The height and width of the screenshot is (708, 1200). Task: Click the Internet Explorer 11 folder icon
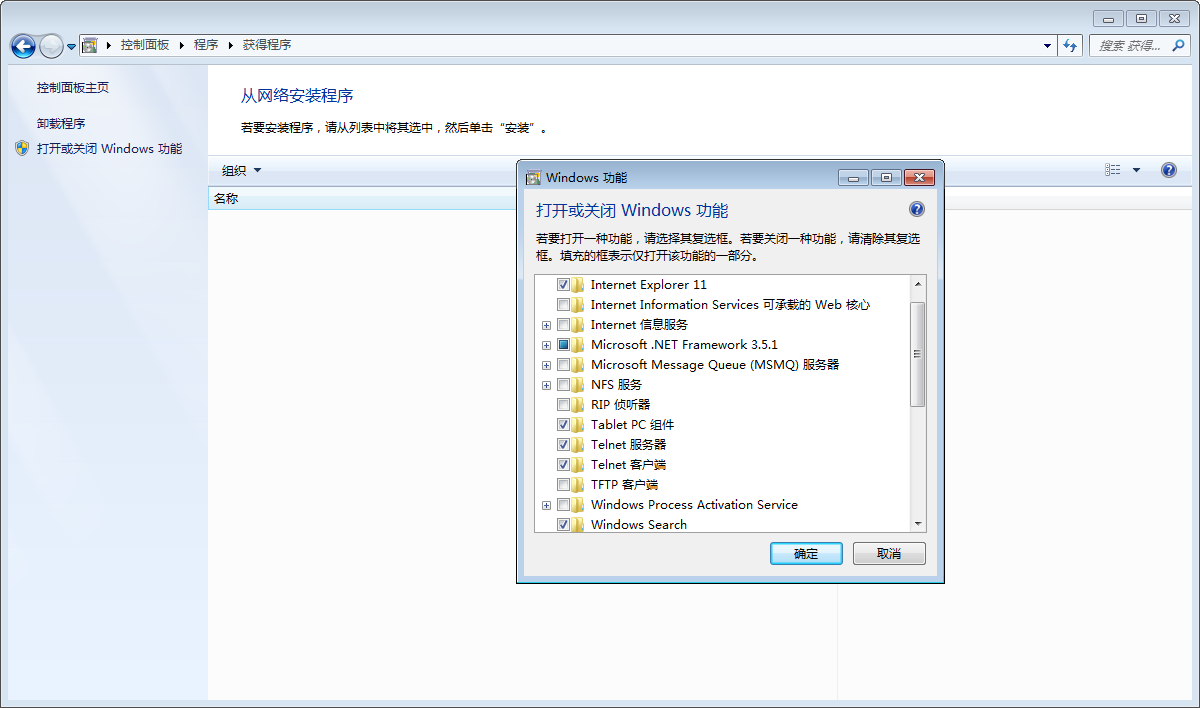pyautogui.click(x=579, y=285)
